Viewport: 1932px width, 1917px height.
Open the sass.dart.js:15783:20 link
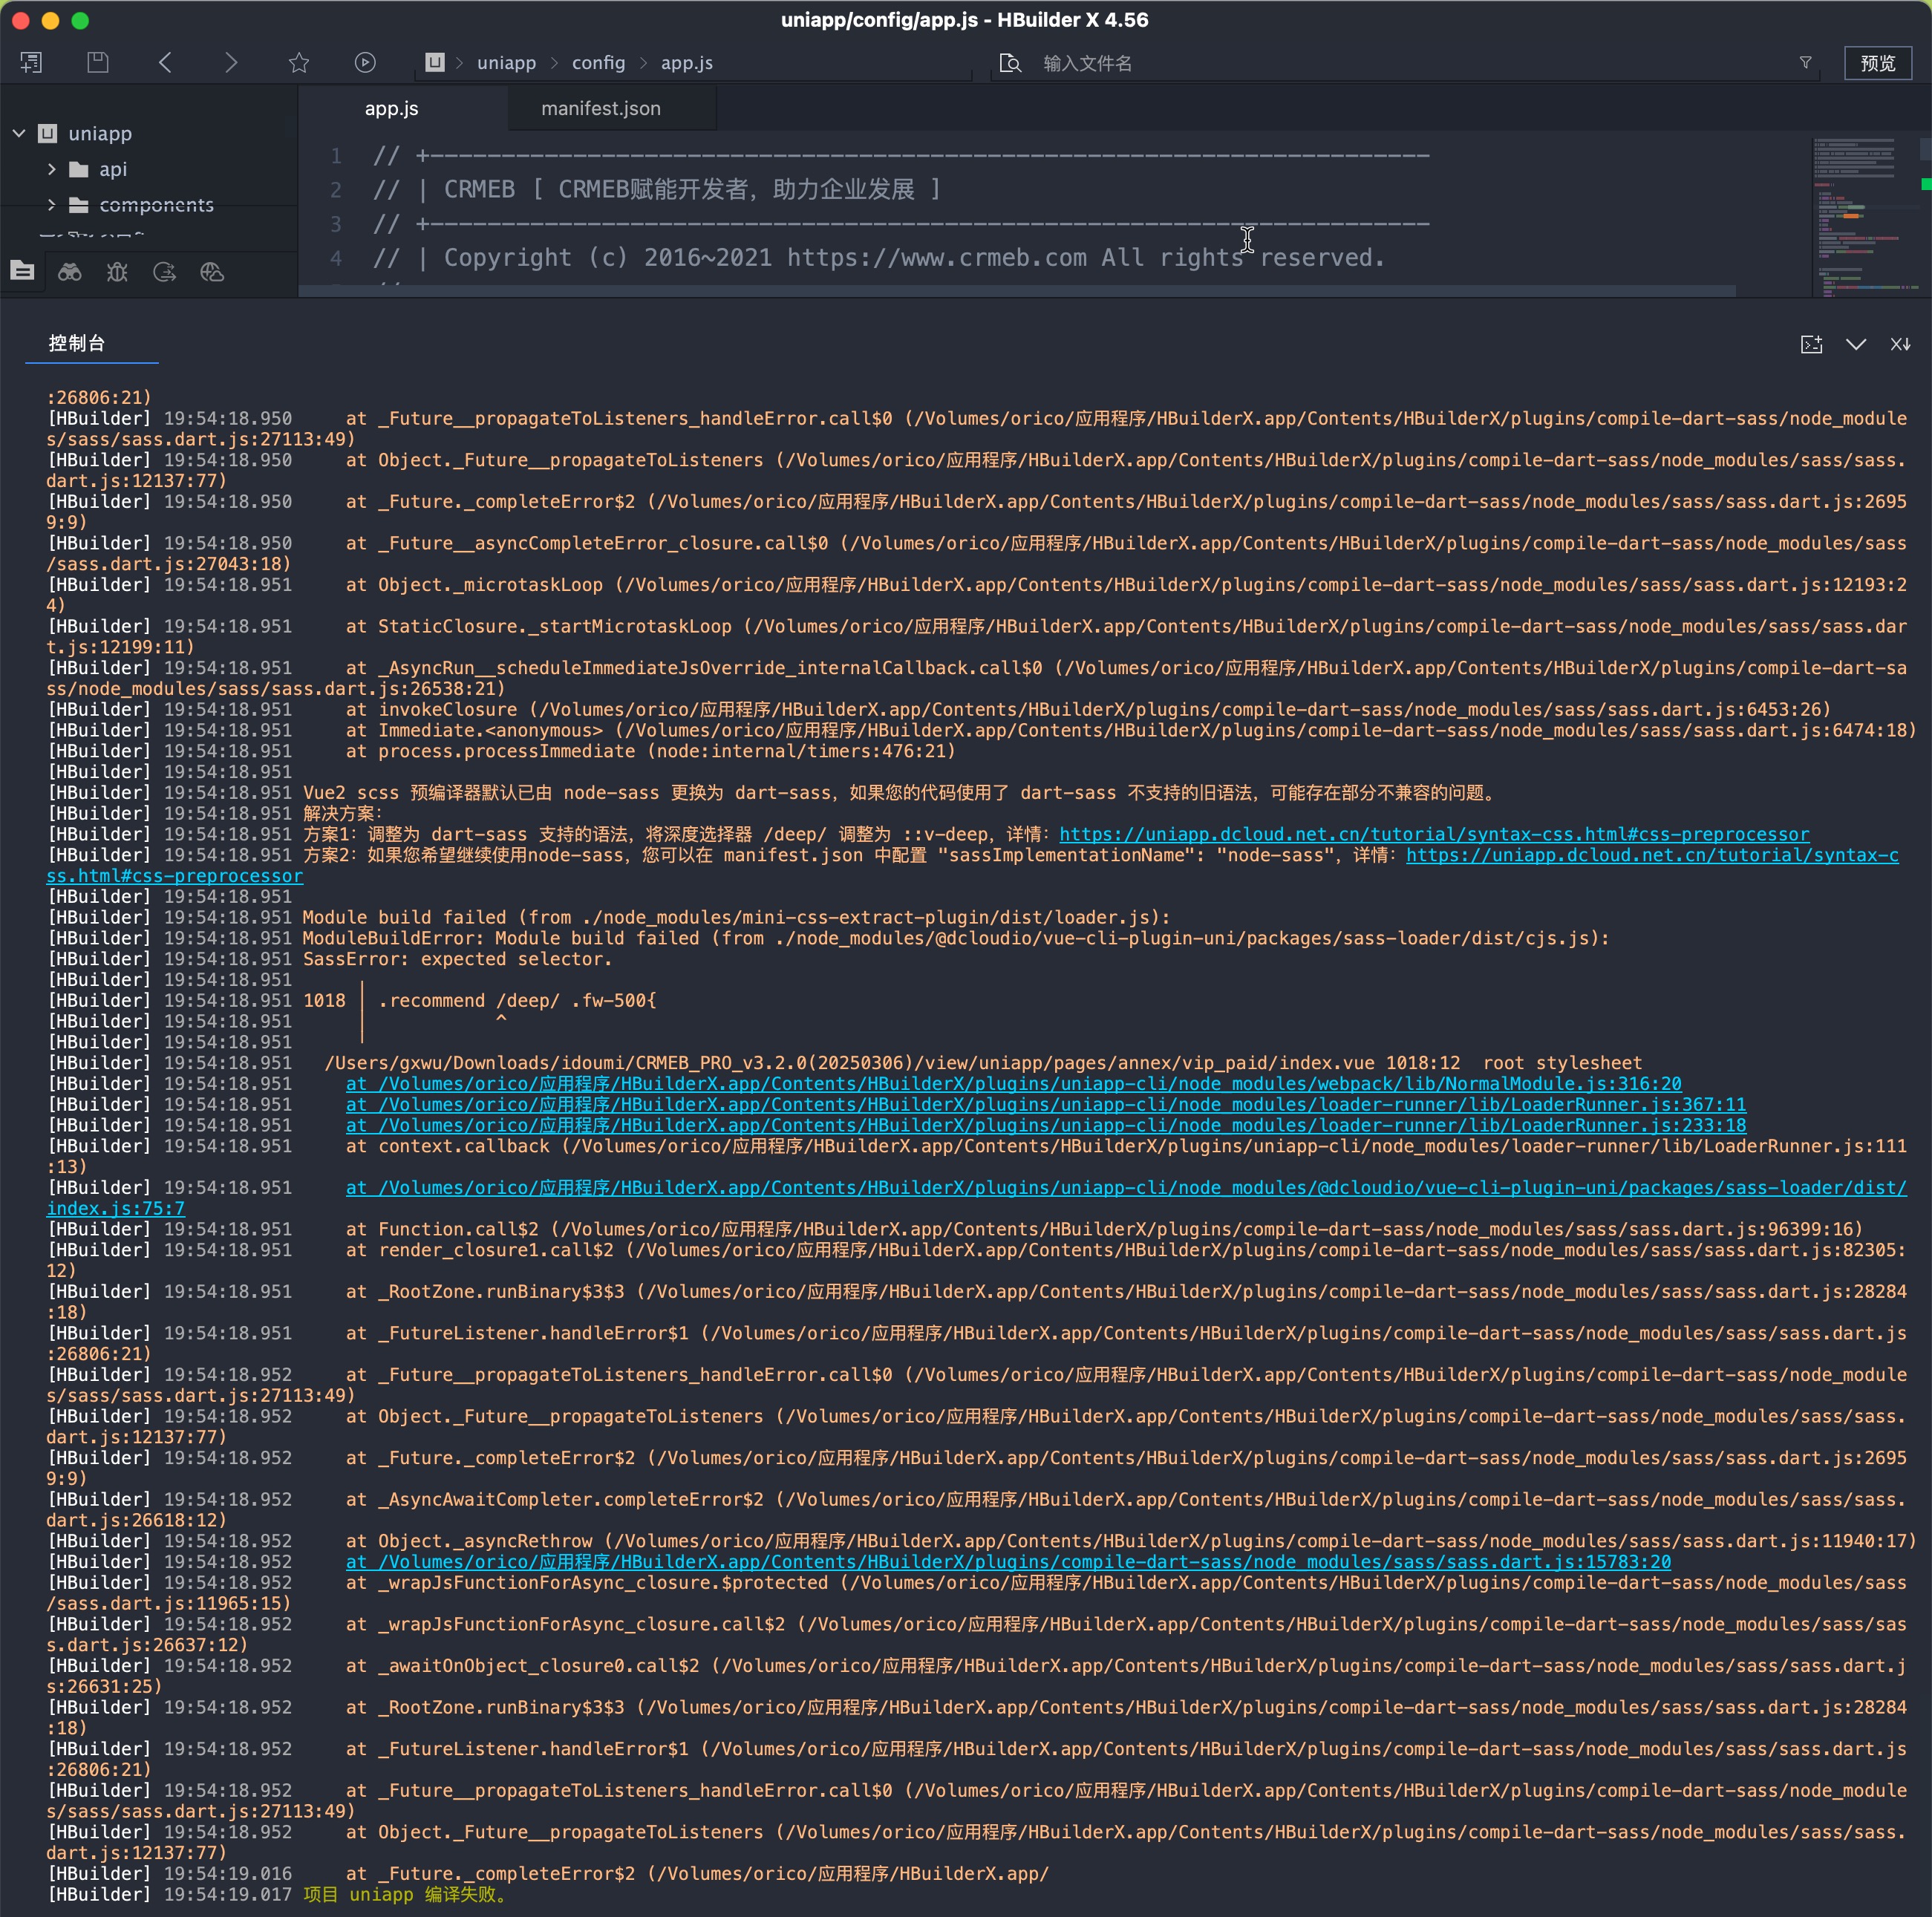point(1008,1561)
